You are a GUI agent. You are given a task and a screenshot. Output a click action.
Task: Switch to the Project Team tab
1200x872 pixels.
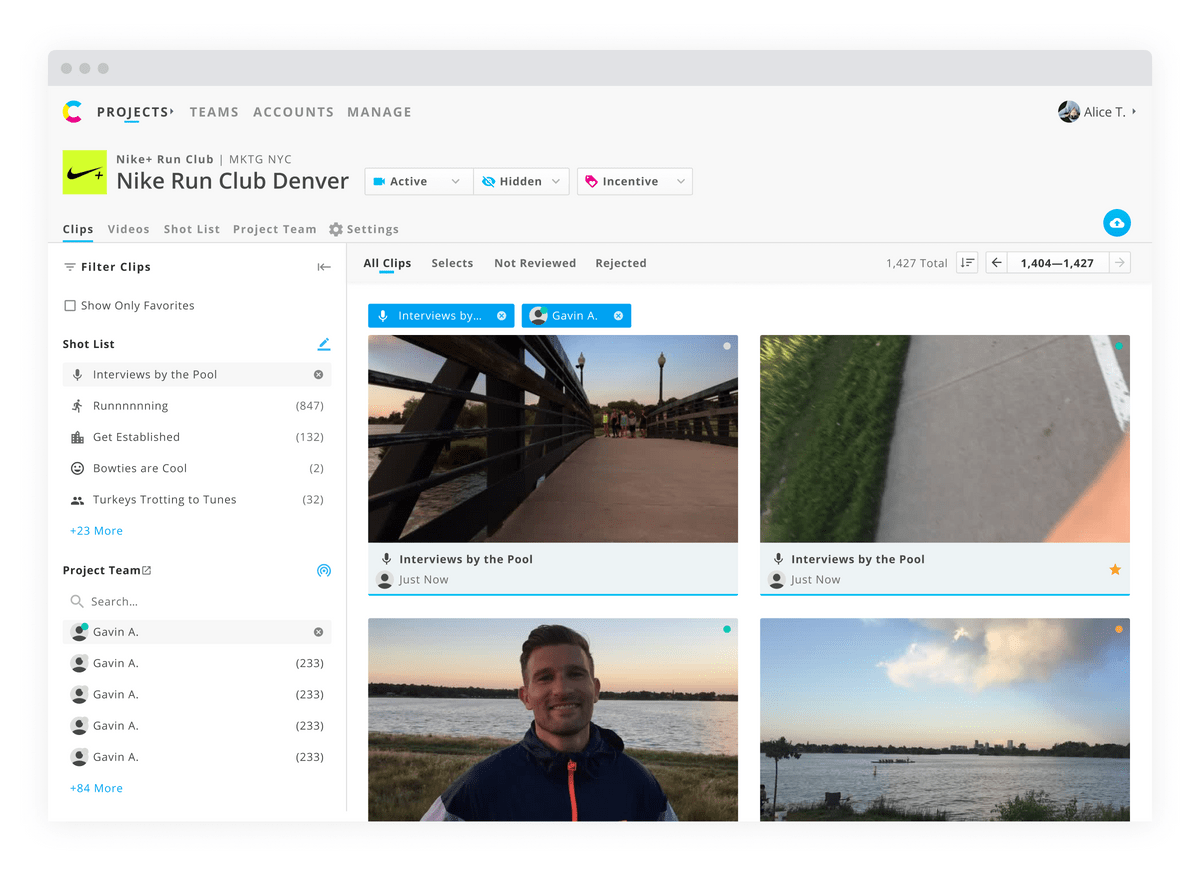coord(275,229)
